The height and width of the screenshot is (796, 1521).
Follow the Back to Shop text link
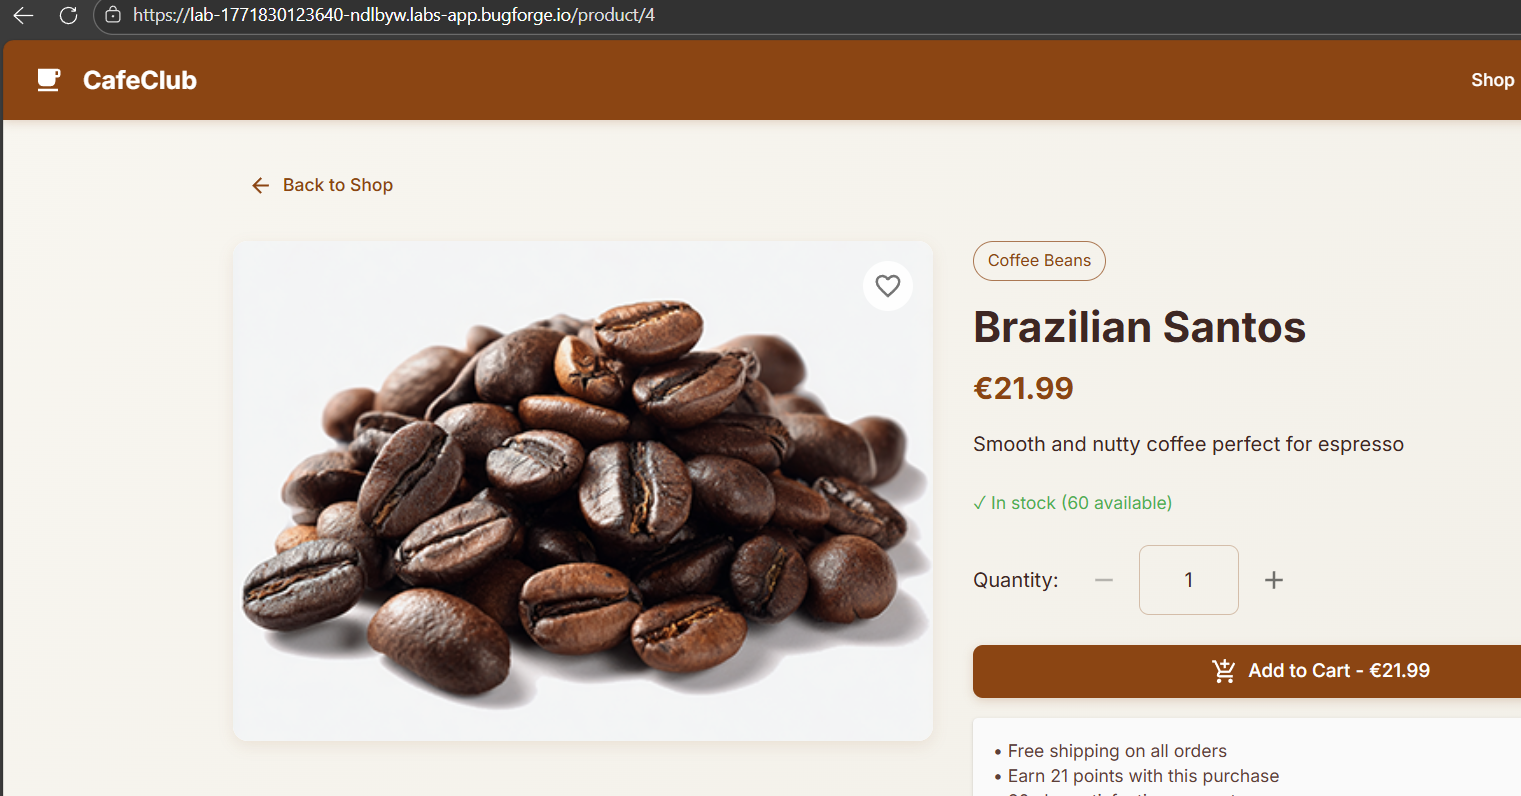(338, 185)
